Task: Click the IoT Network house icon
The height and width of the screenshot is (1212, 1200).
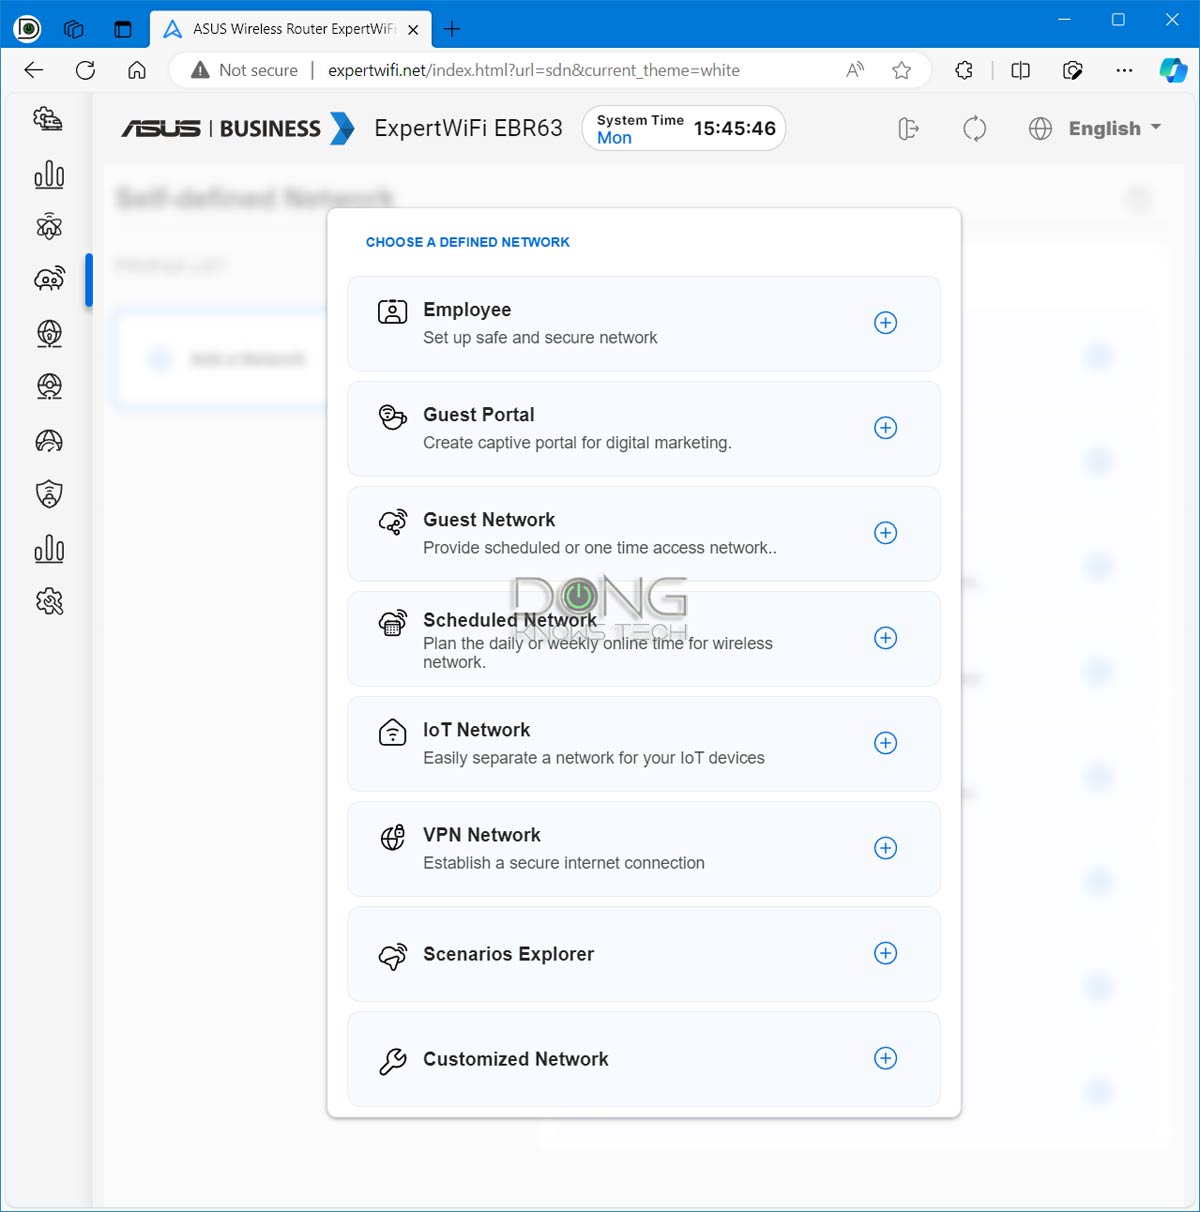Action: (392, 732)
